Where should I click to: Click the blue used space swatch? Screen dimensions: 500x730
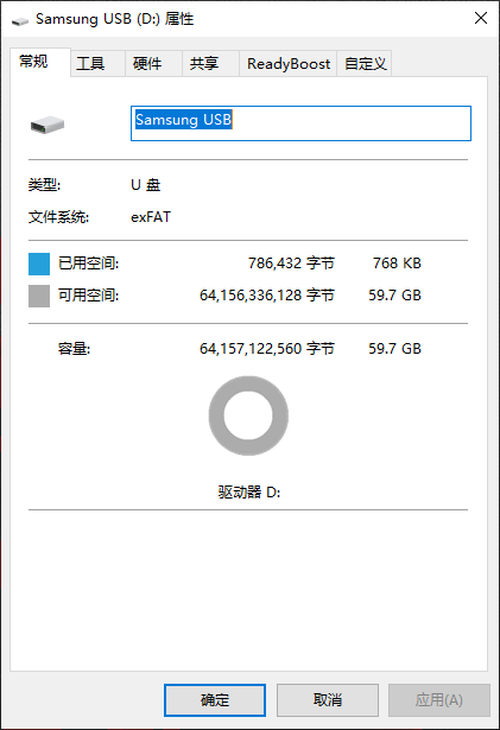39,264
